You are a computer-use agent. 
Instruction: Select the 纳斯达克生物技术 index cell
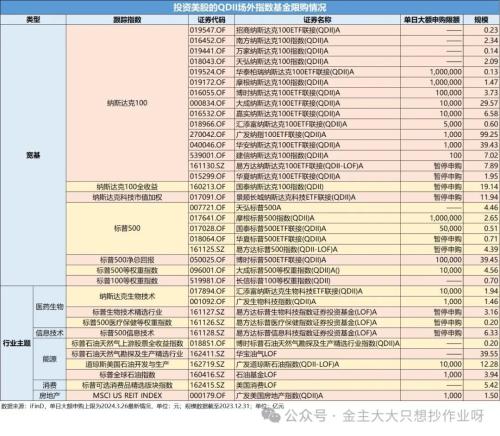click(127, 296)
